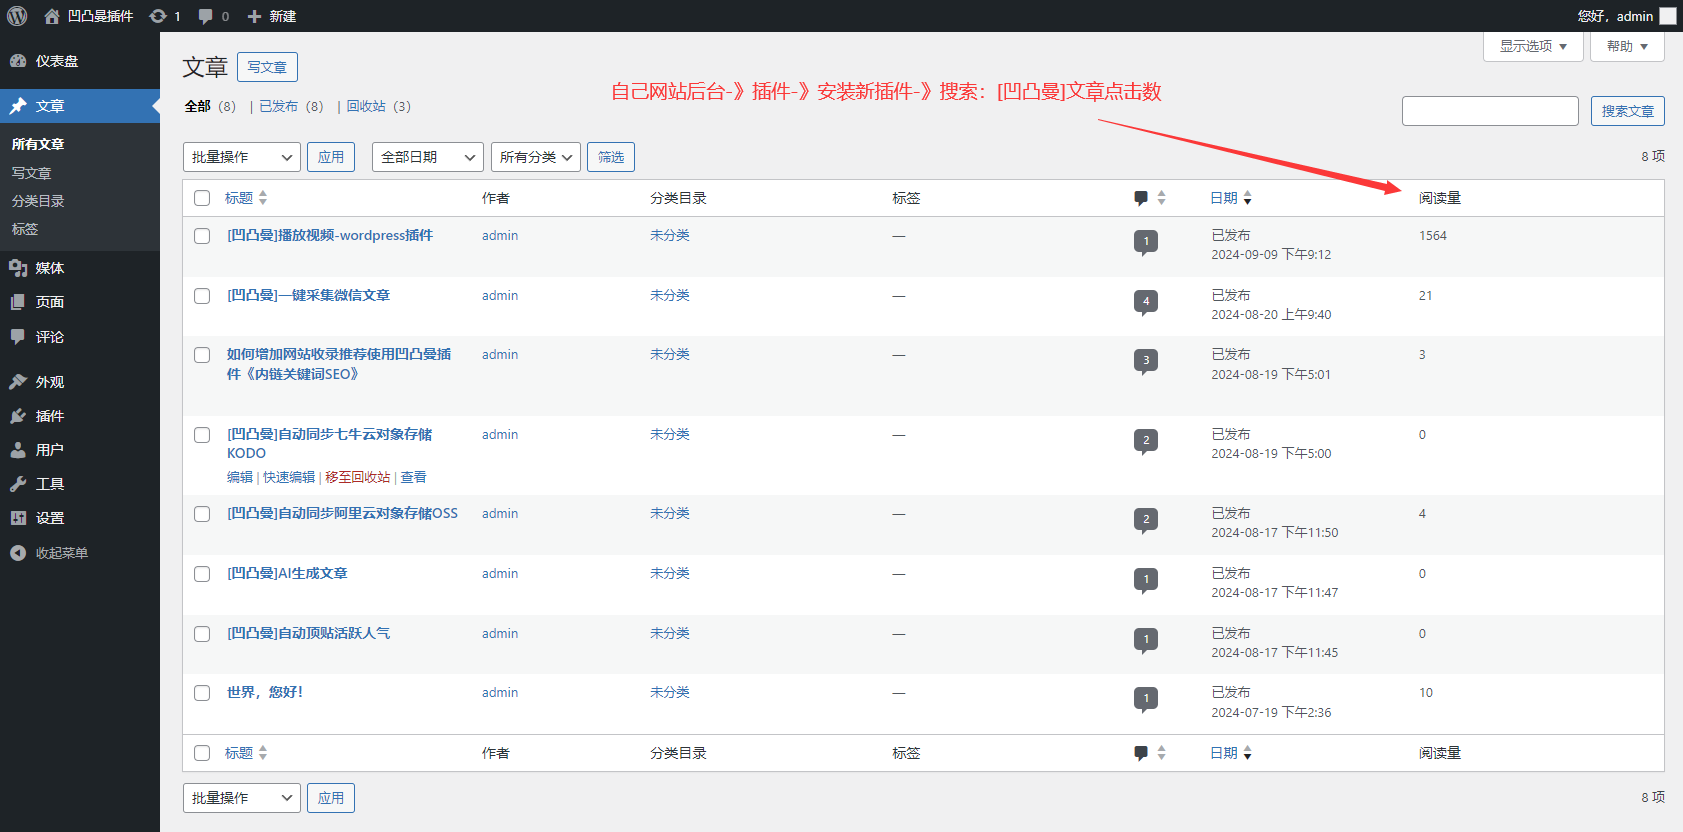This screenshot has width=1683, height=832.
Task: Check the 七牛云对象存储 KODO post checkbox
Action: tap(202, 435)
